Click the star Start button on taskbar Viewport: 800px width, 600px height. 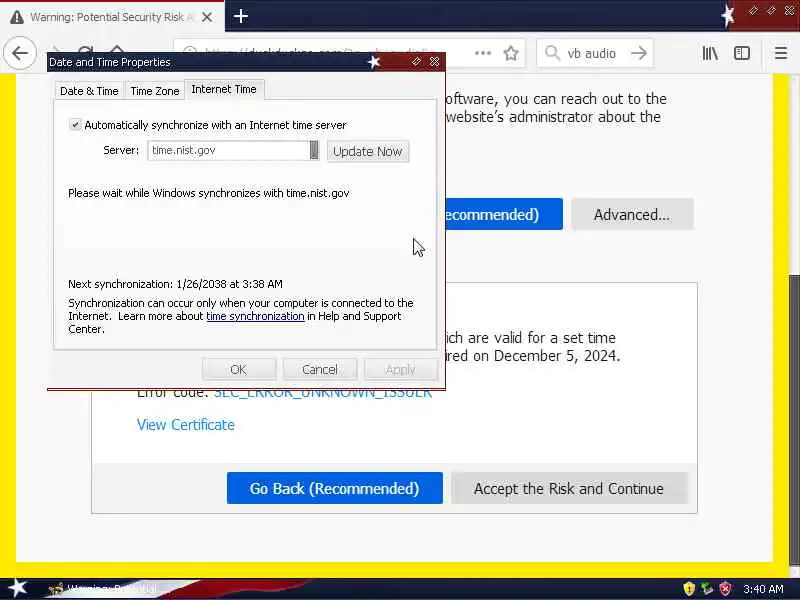(18, 589)
